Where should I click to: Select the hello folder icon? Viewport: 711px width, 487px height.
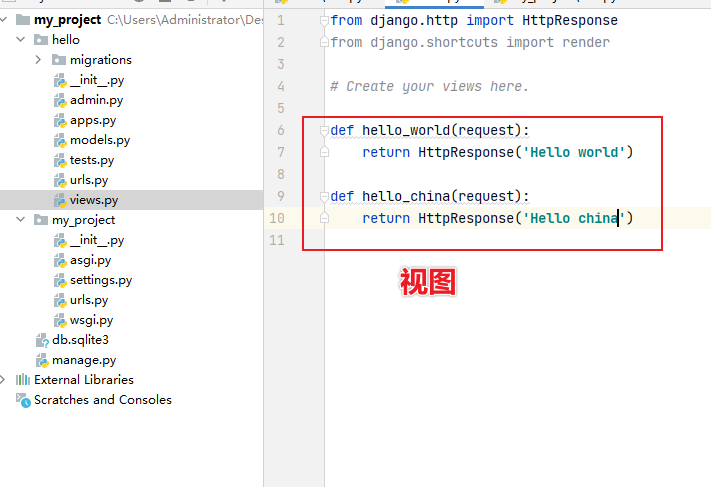[41, 40]
